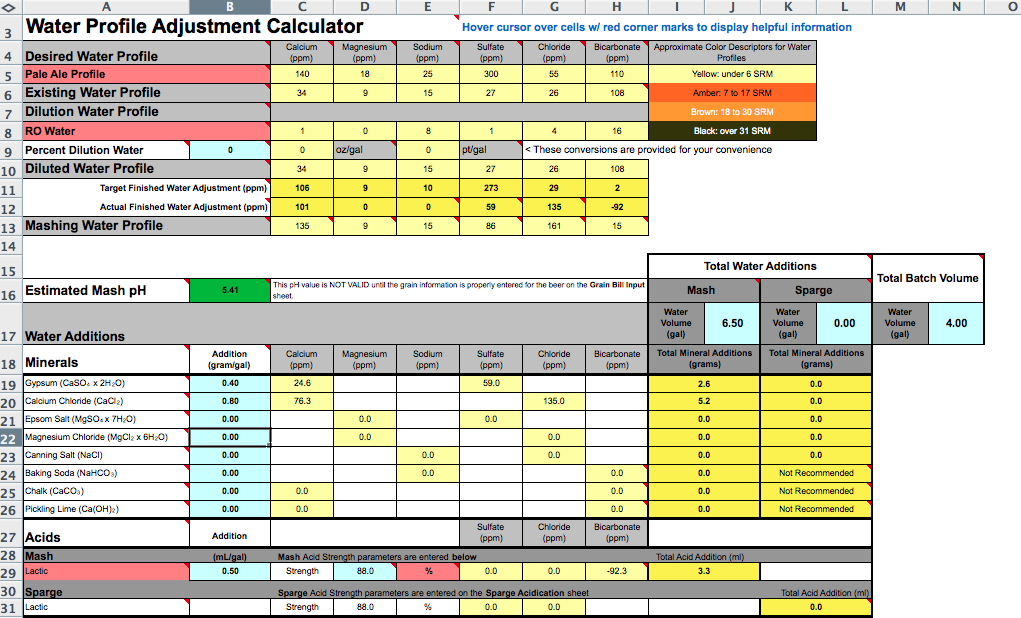Viewport: 1021px width, 618px height.
Task: Click the Sparge header under Total Water Additions
Action: (816, 290)
